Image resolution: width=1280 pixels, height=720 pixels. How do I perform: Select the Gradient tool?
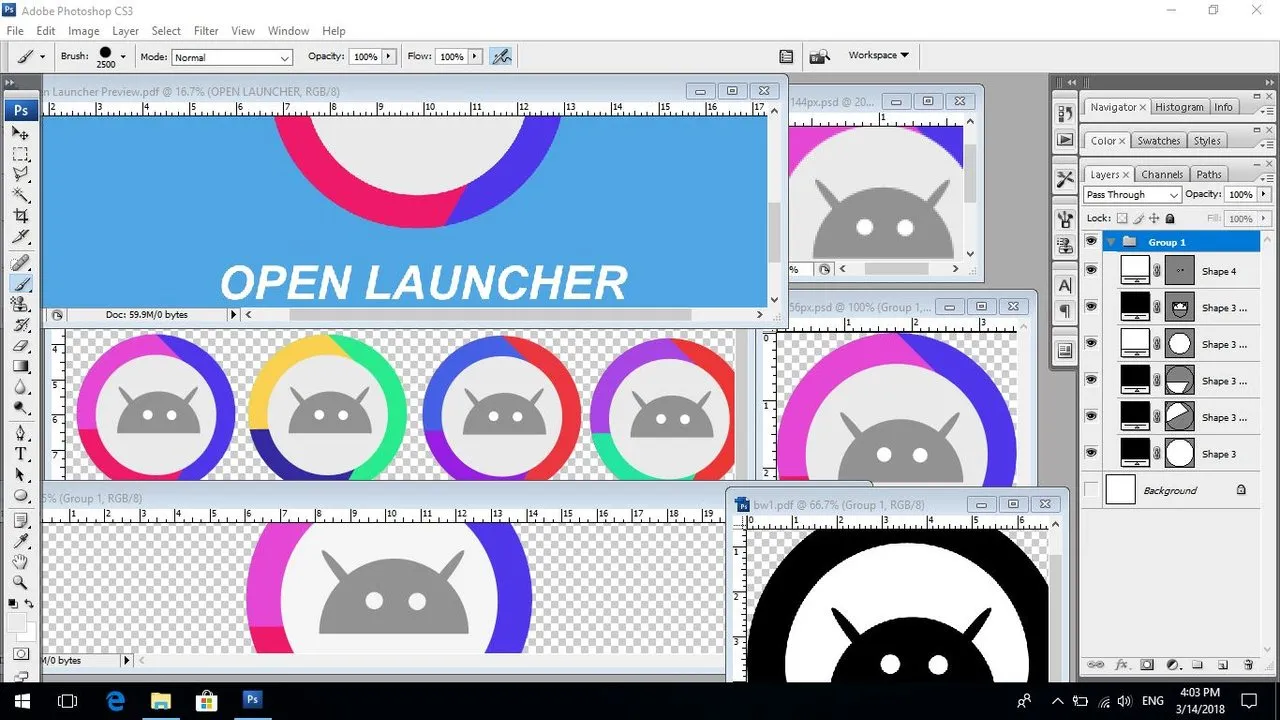(20, 367)
